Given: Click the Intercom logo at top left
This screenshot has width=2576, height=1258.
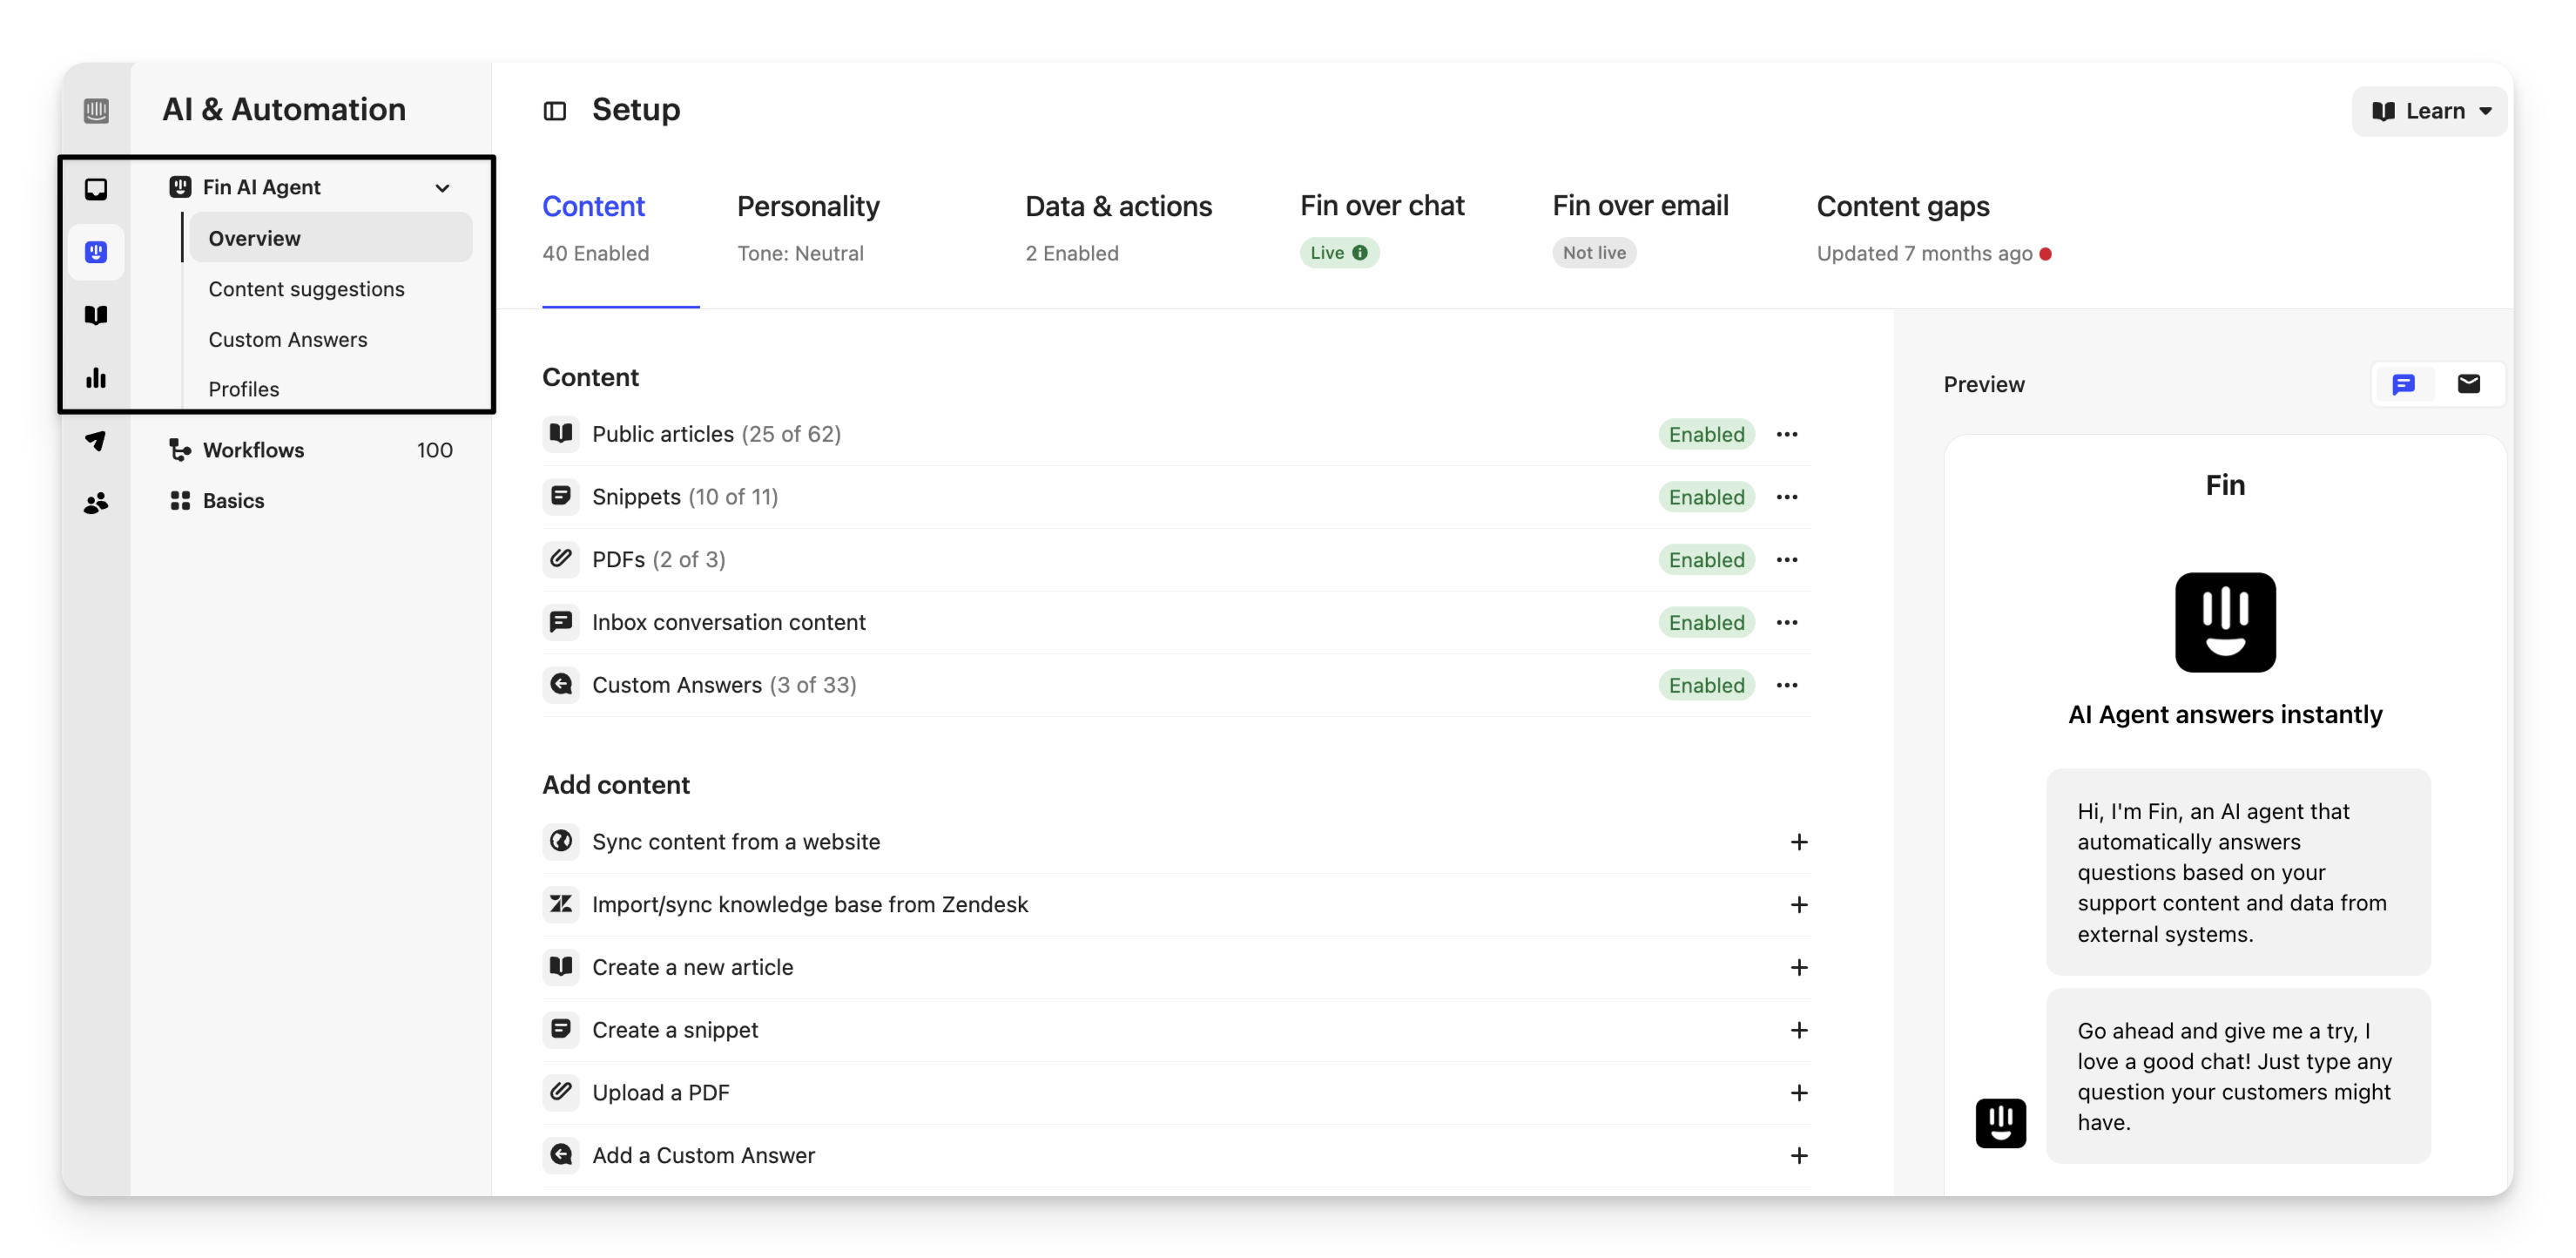Looking at the screenshot, I should click(x=96, y=110).
